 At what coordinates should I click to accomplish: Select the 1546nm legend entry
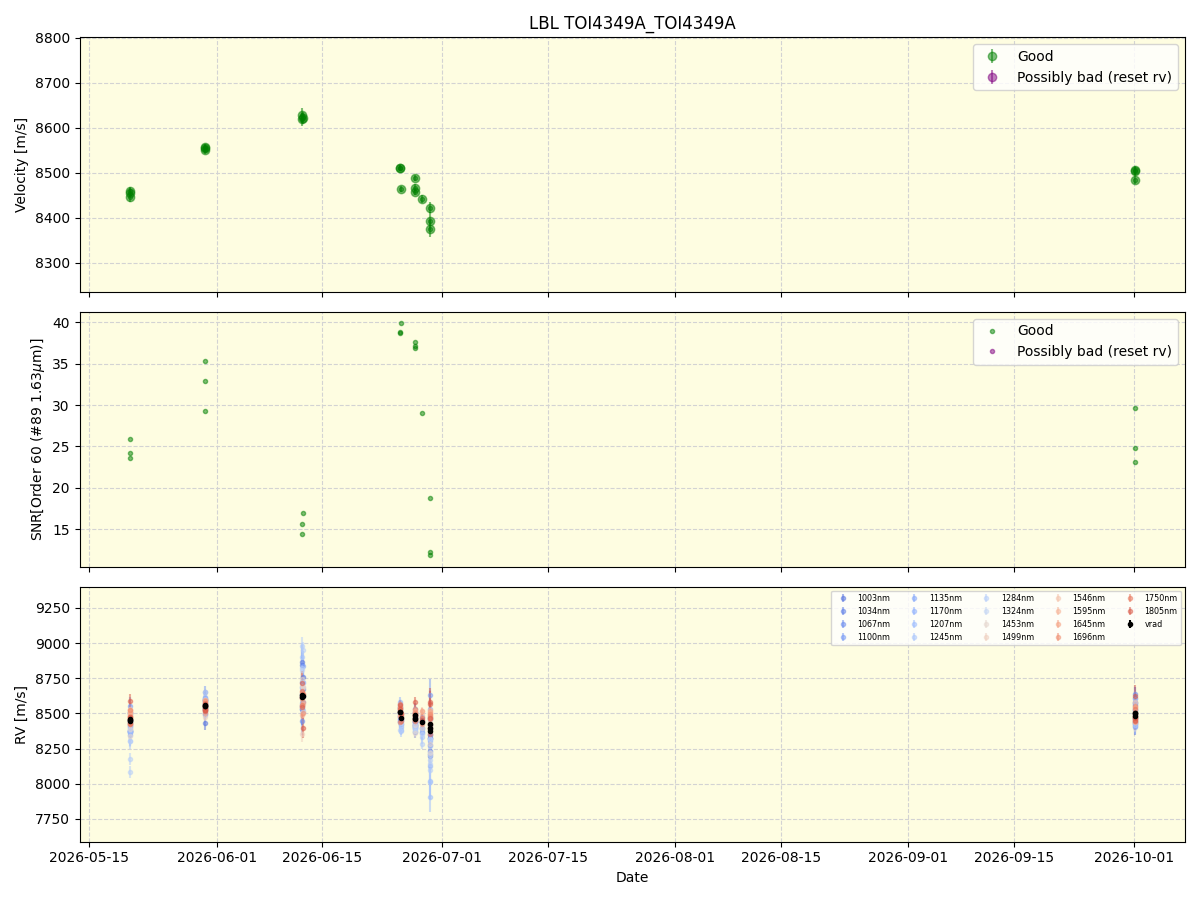coord(1082,598)
